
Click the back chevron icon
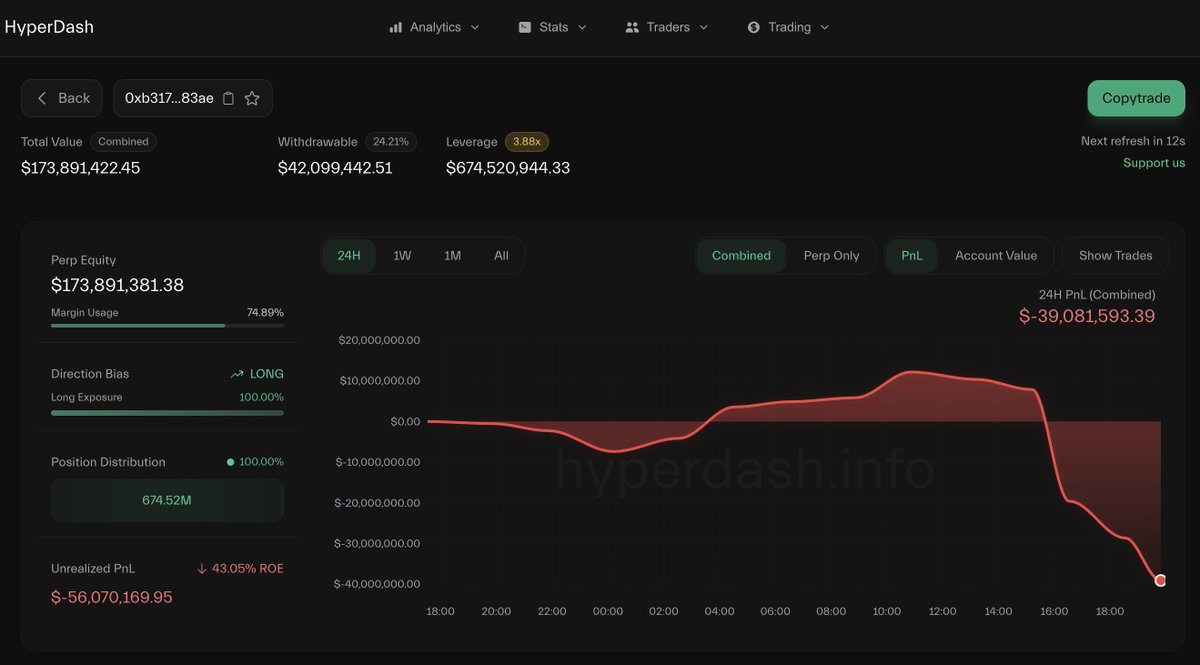point(44,98)
